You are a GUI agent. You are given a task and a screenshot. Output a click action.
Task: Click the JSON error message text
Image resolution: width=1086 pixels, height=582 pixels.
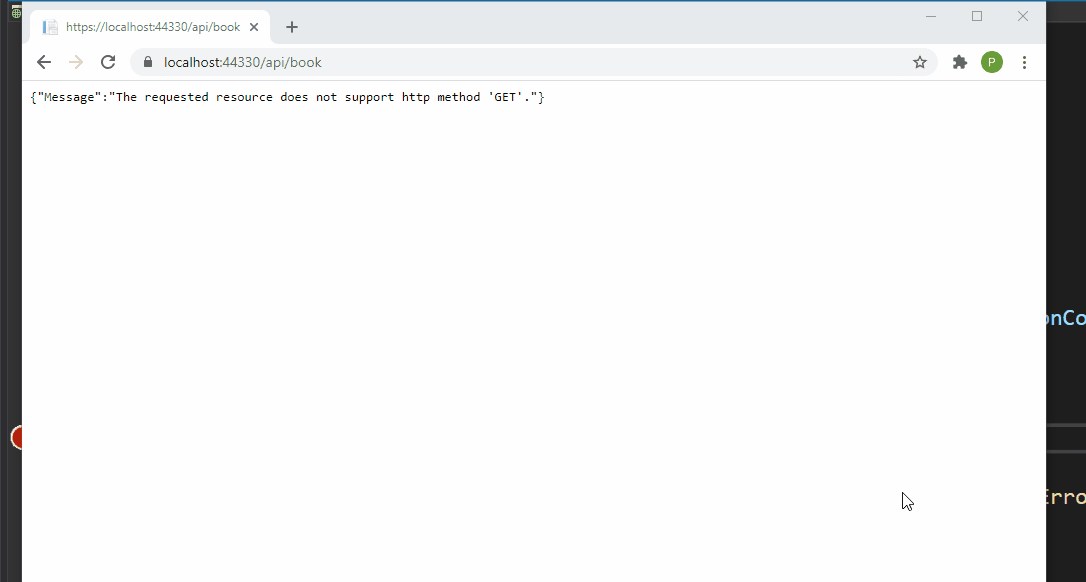click(286, 96)
